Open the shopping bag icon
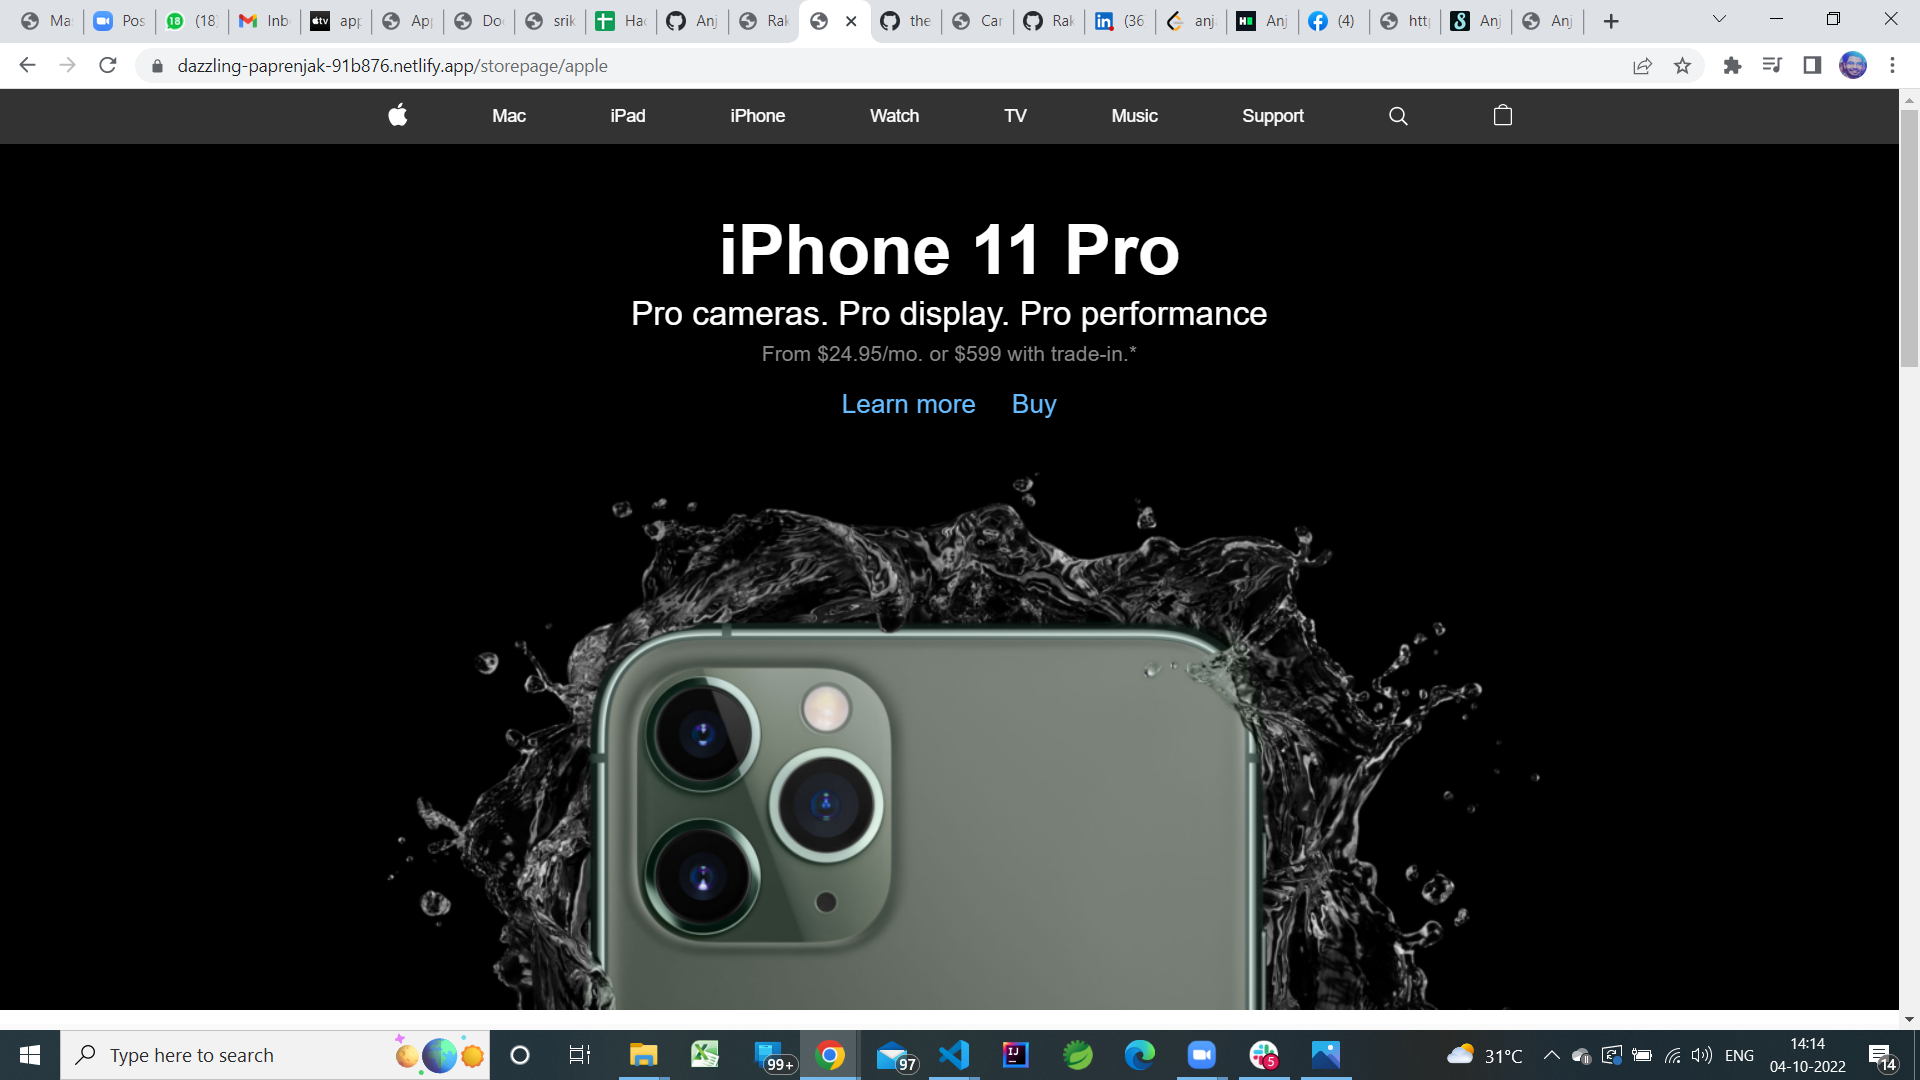The width and height of the screenshot is (1920, 1080). 1501,115
